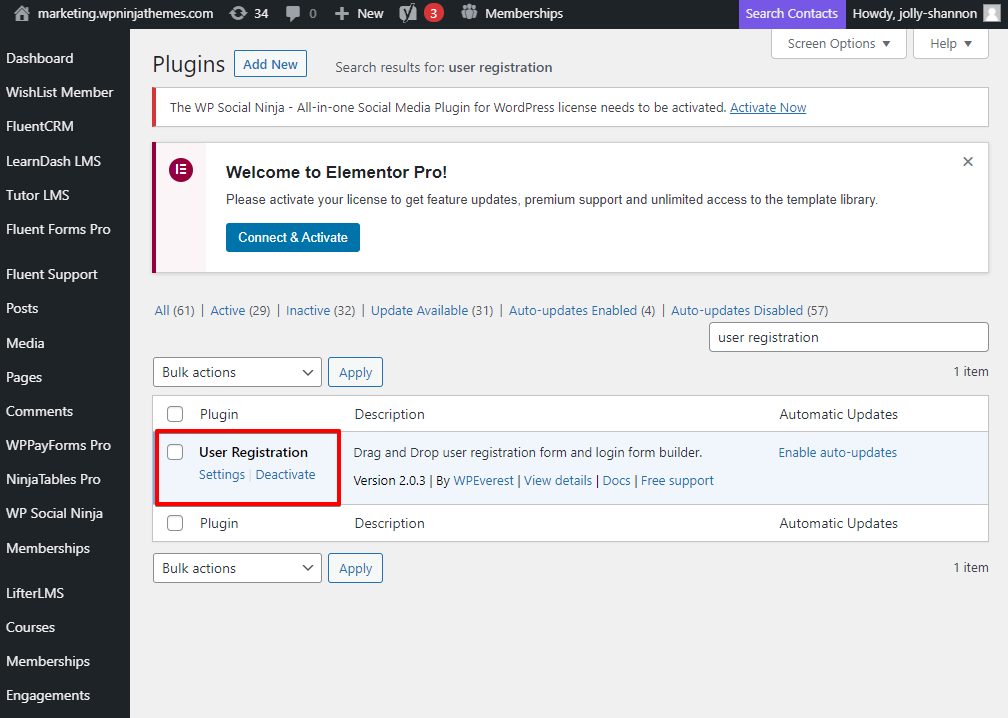This screenshot has height=718, width=1008.
Task: Click the User Registration plugin name
Action: (x=253, y=453)
